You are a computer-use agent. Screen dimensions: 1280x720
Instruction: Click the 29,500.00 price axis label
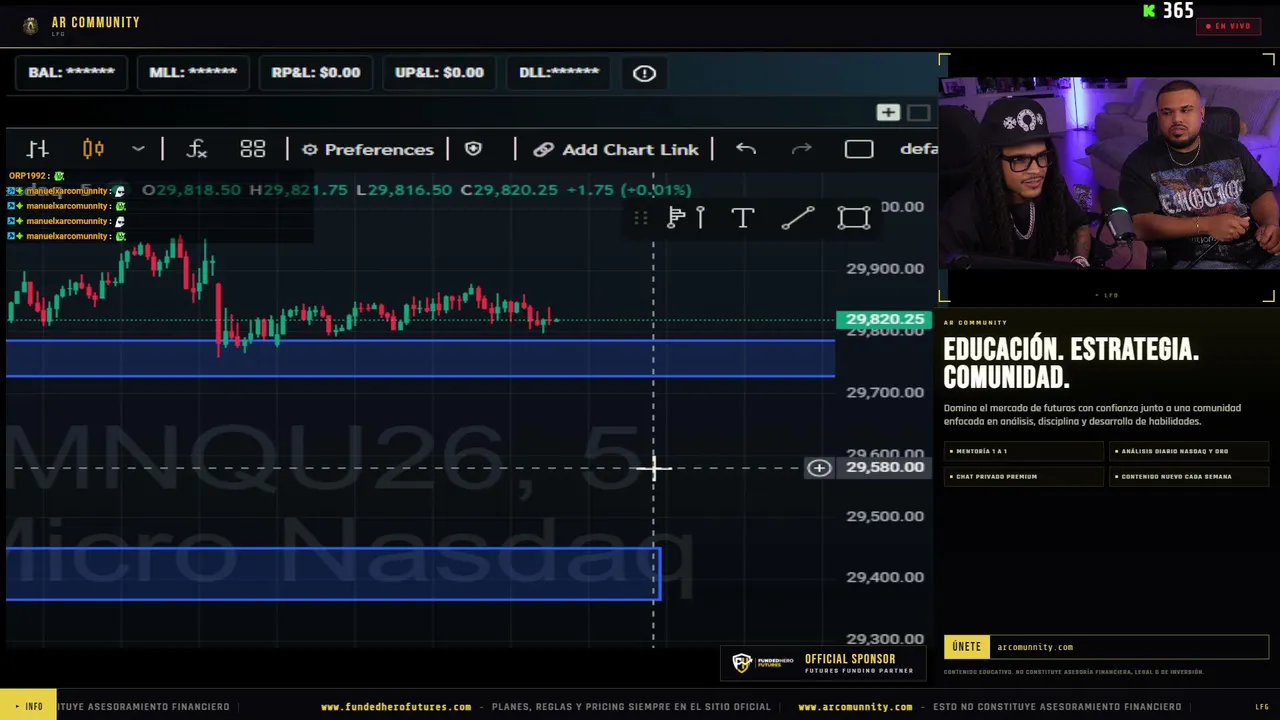[885, 516]
